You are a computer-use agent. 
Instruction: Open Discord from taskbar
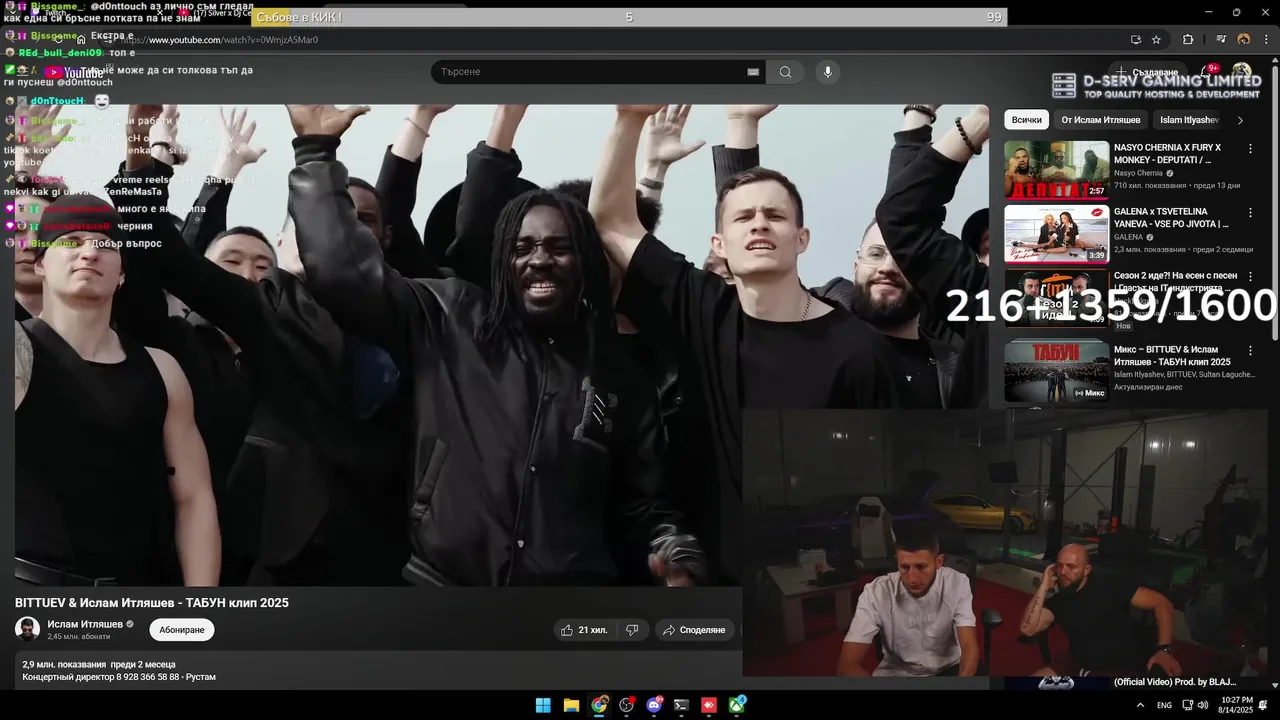655,705
